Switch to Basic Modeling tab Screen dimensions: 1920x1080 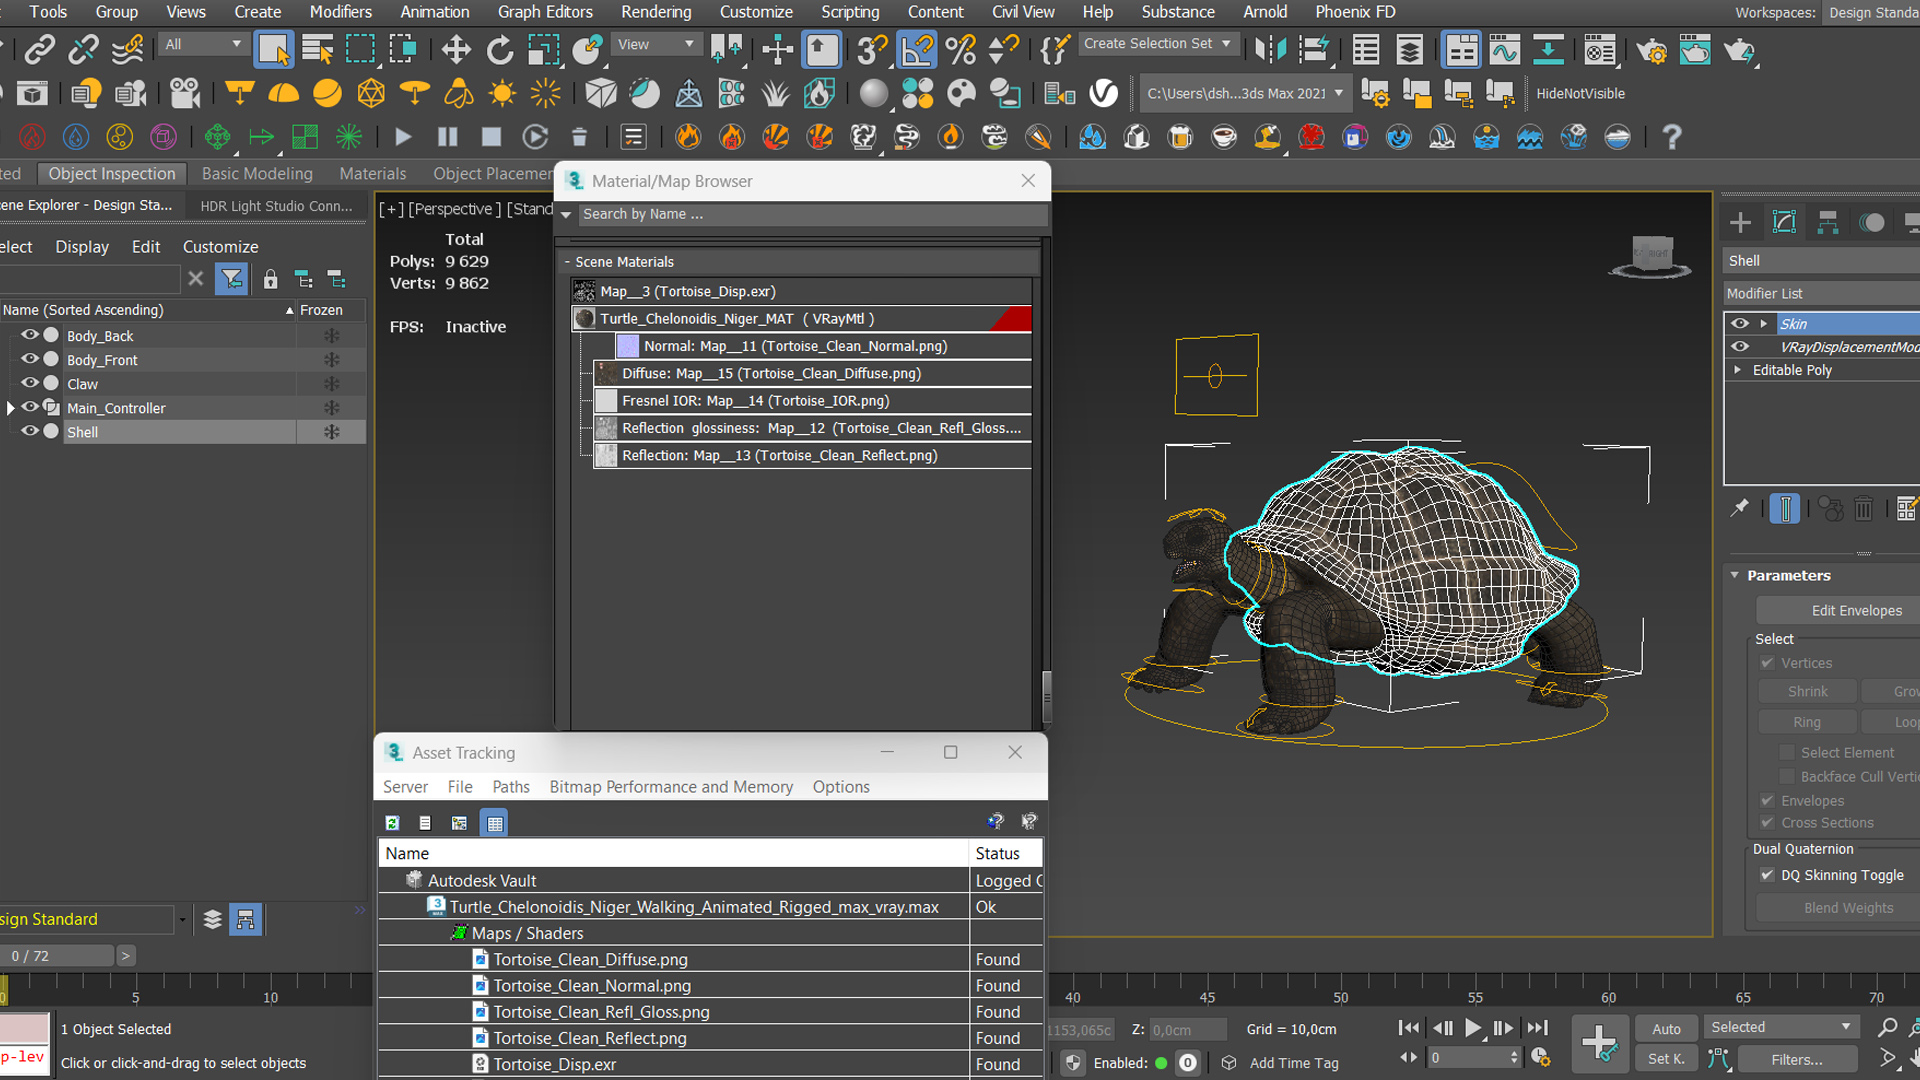point(257,173)
